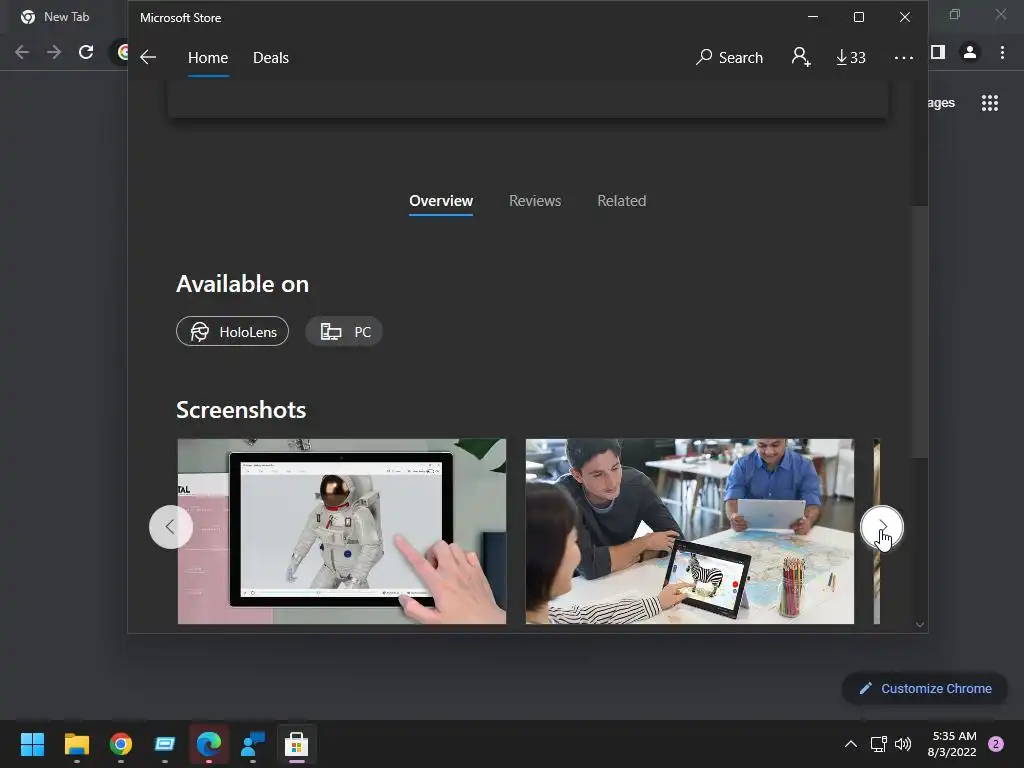Image resolution: width=1024 pixels, height=768 pixels.
Task: Select the New Tab tab in Chrome
Action: (x=65, y=17)
